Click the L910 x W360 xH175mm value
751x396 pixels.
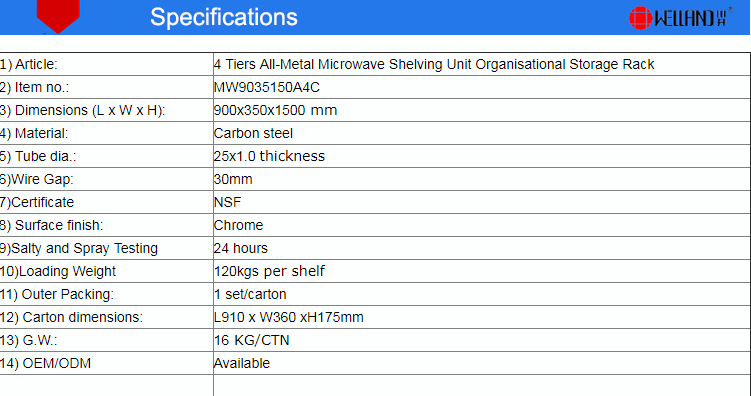coord(289,317)
